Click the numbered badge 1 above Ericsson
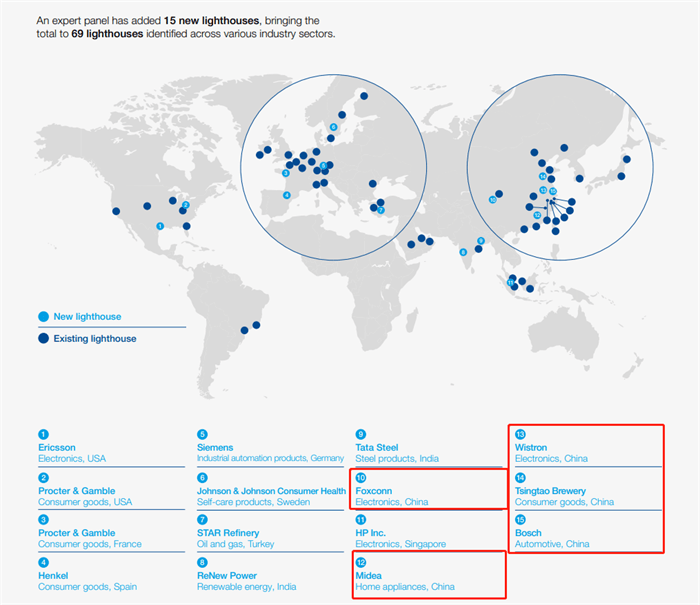700x605 pixels. (43, 434)
